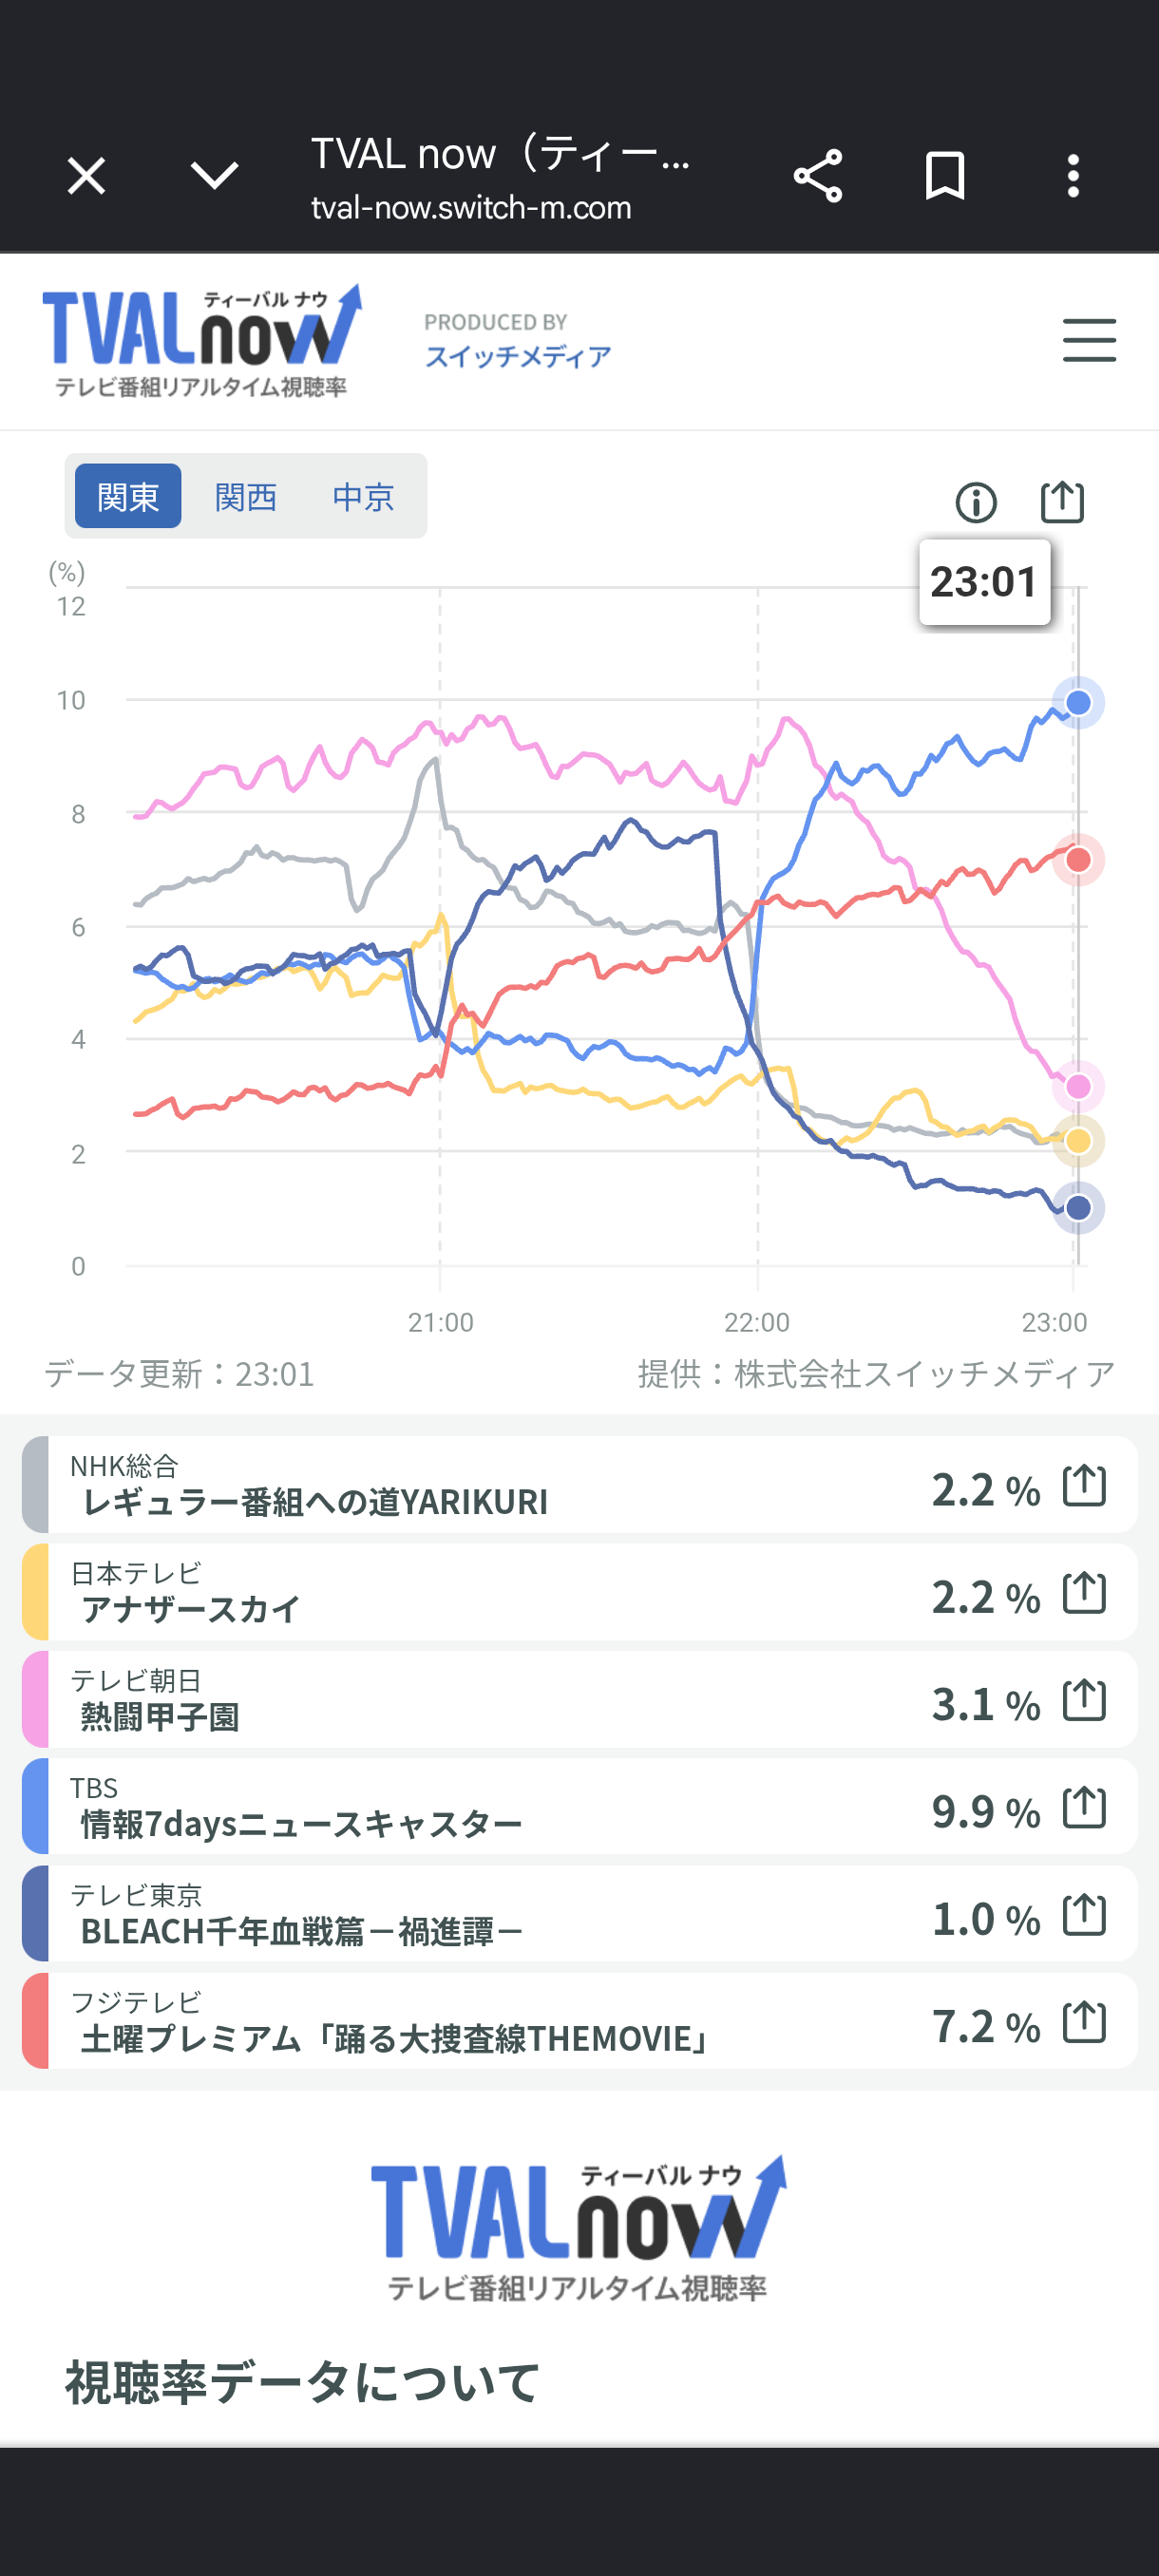Select the フジテレビ 土曜プレミアム row
This screenshot has height=2576, width=1159.
click(579, 2021)
